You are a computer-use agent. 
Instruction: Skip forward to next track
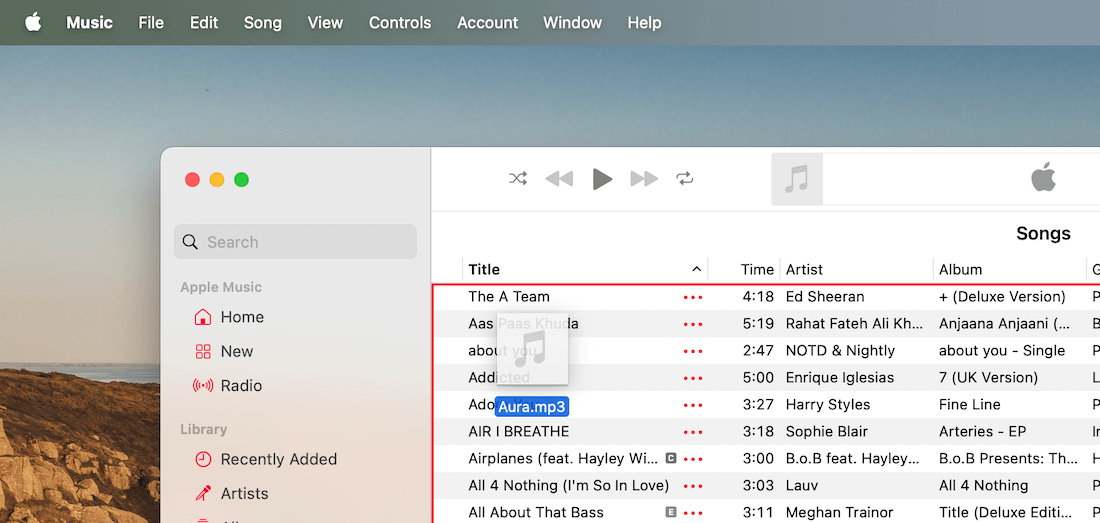click(644, 179)
